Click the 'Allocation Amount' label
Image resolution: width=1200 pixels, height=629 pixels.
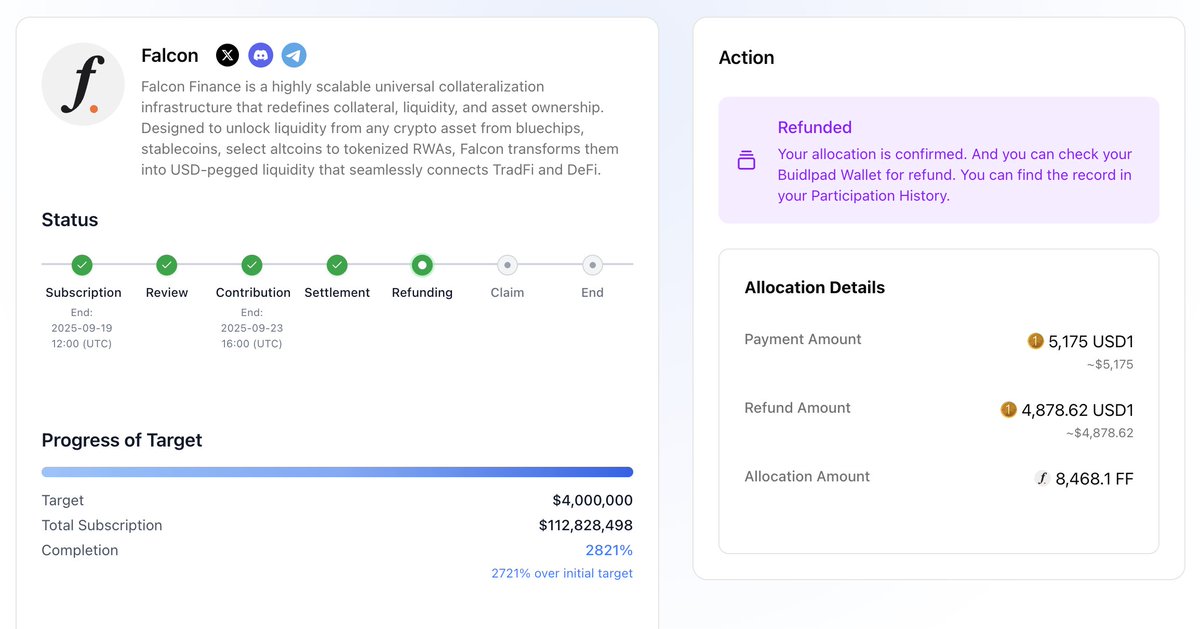click(x=807, y=476)
